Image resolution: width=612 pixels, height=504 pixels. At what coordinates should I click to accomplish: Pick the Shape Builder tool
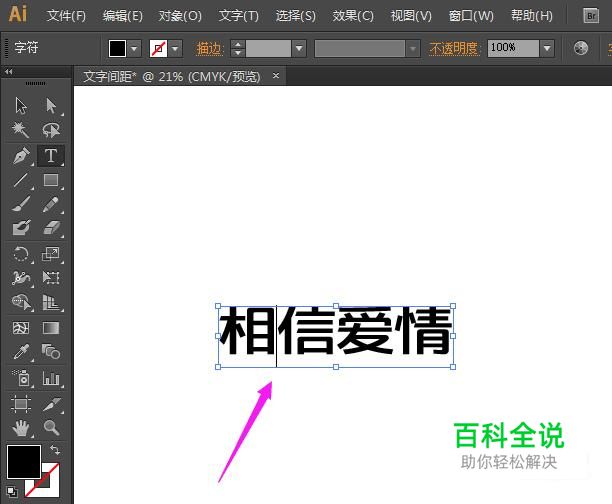tap(21, 302)
